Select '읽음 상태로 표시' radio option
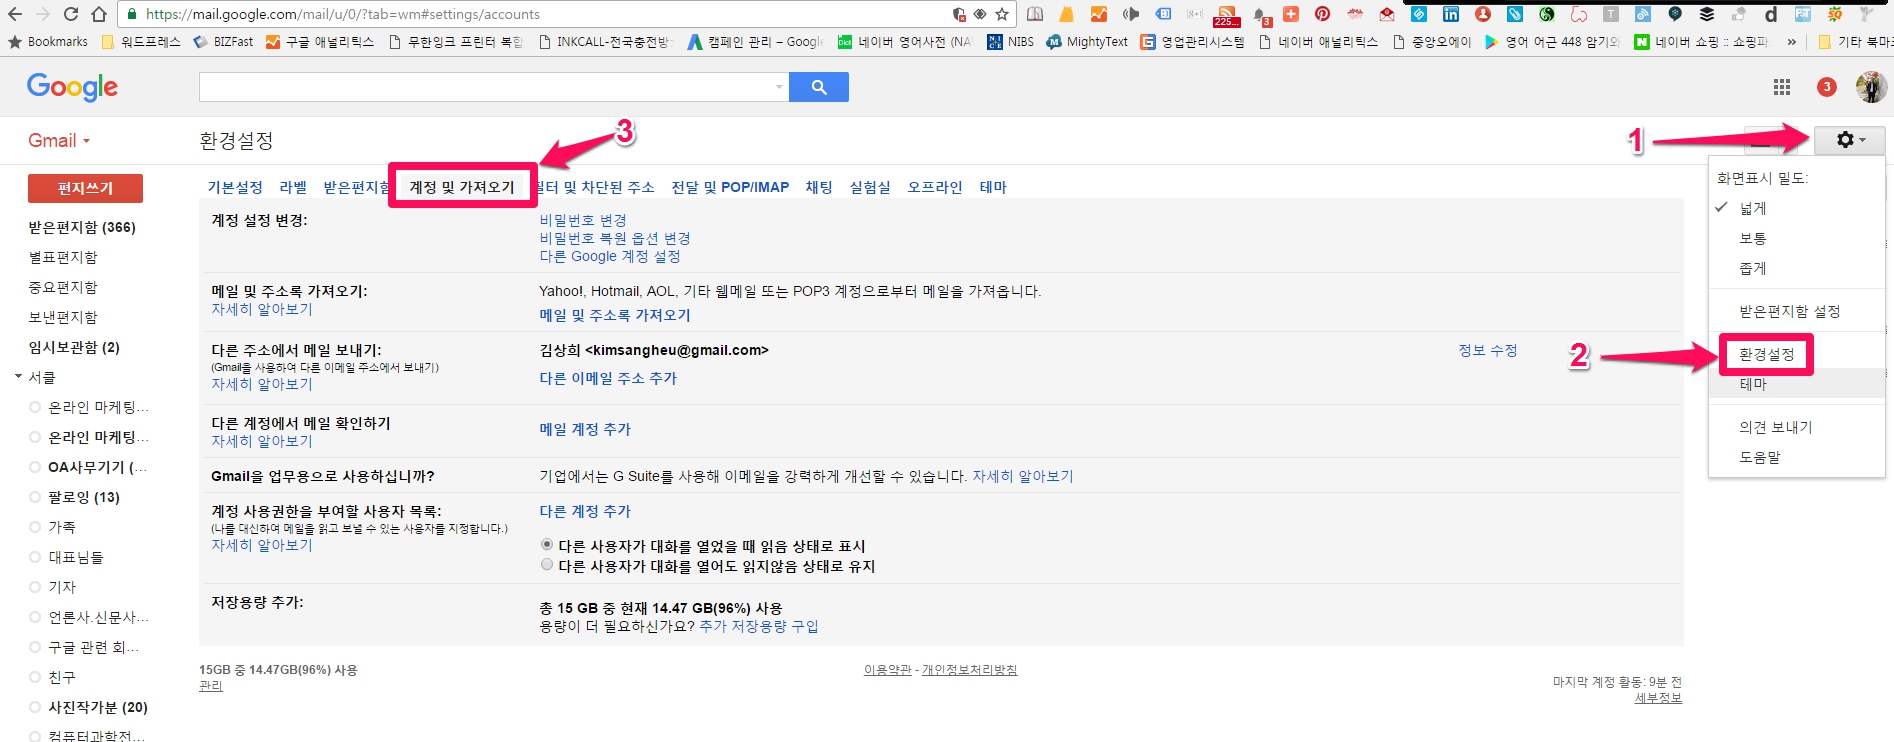Image resolution: width=1894 pixels, height=742 pixels. [x=547, y=545]
